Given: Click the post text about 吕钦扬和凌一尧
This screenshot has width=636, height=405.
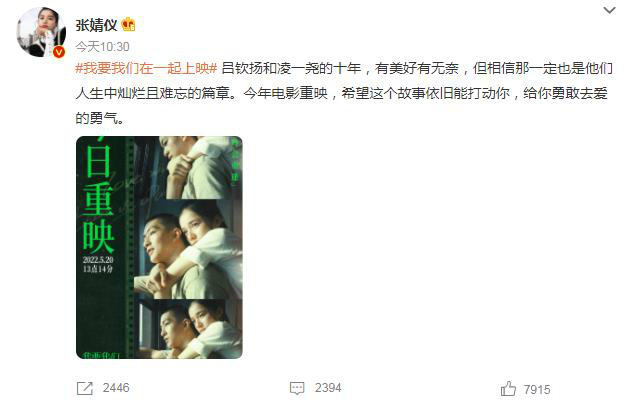Looking at the screenshot, I should pyautogui.click(x=344, y=93).
